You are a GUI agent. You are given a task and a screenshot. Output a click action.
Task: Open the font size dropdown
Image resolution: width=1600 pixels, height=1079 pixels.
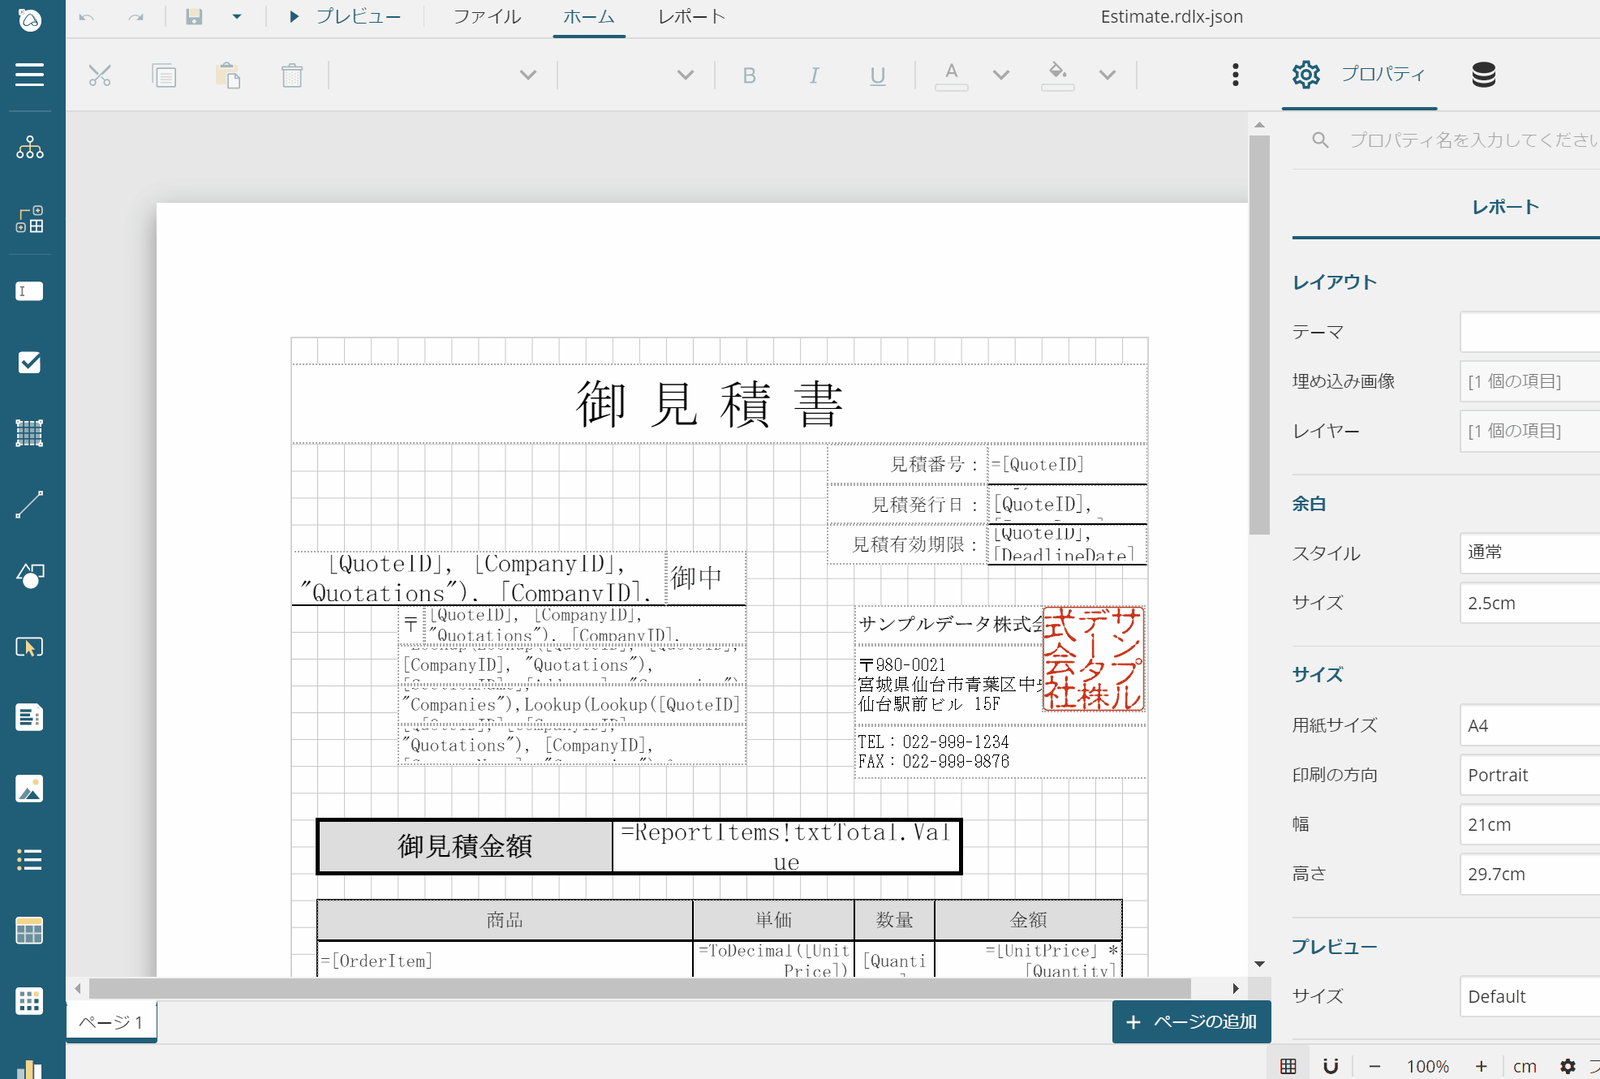[685, 75]
